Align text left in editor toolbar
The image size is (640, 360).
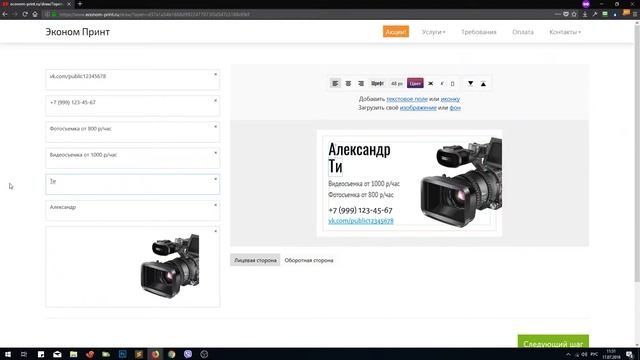tap(335, 83)
